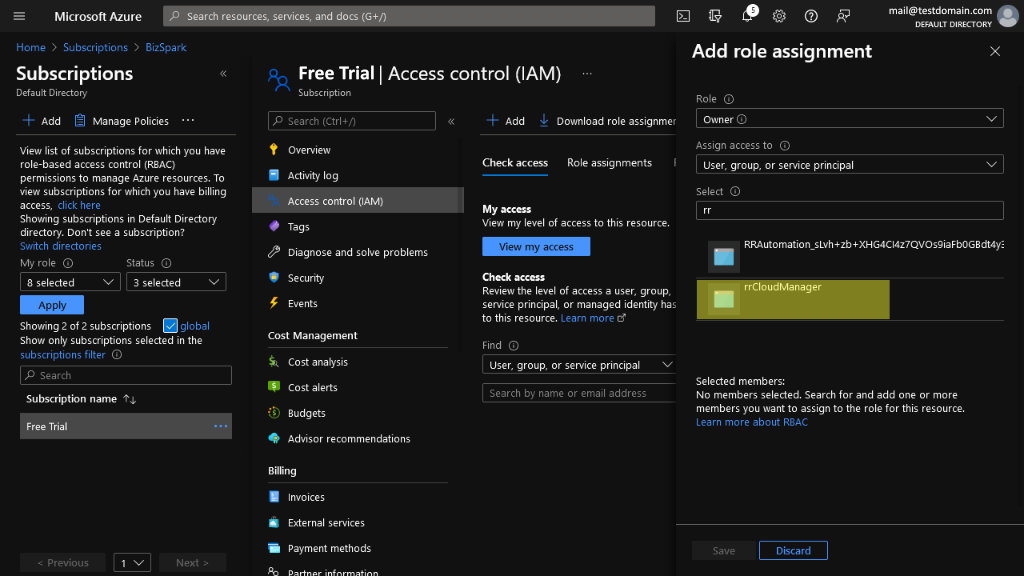Select Access control (IAM) menu item
The width and height of the screenshot is (1024, 576).
tap(357, 200)
